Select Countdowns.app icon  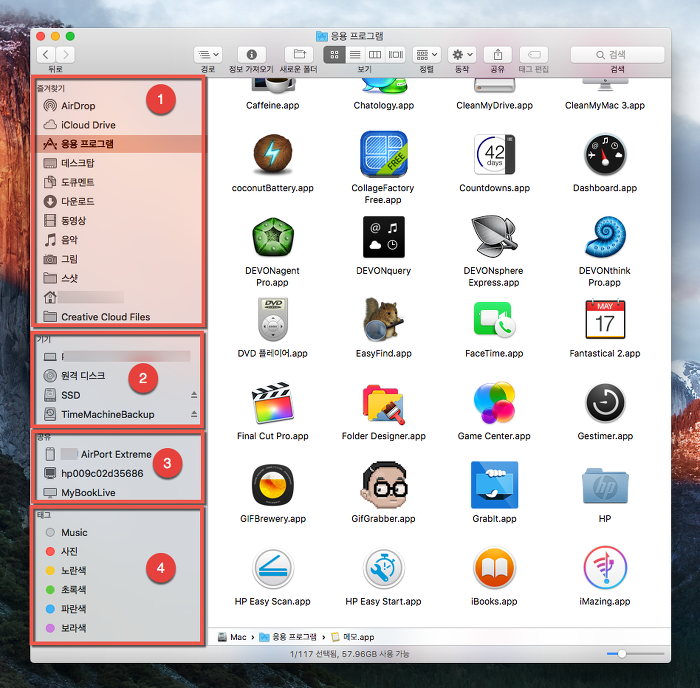point(494,154)
